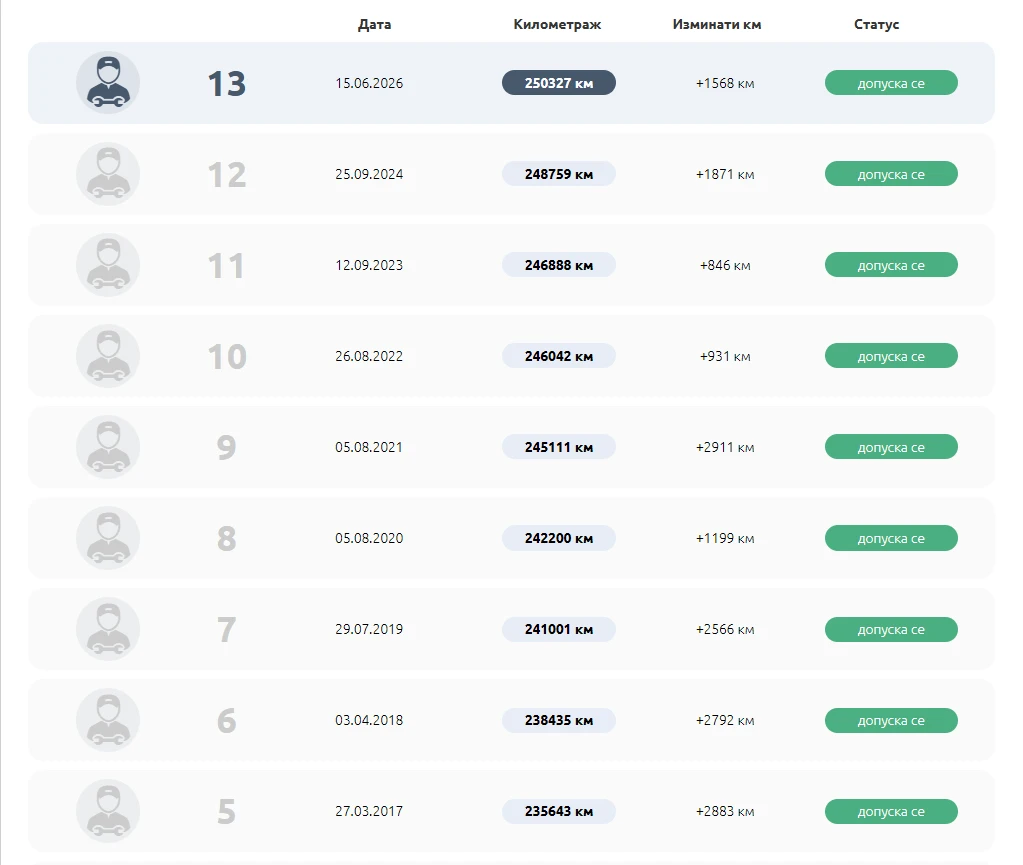Select the 242200 км mileage badge
Image resolution: width=1023 pixels, height=865 pixels.
(558, 538)
